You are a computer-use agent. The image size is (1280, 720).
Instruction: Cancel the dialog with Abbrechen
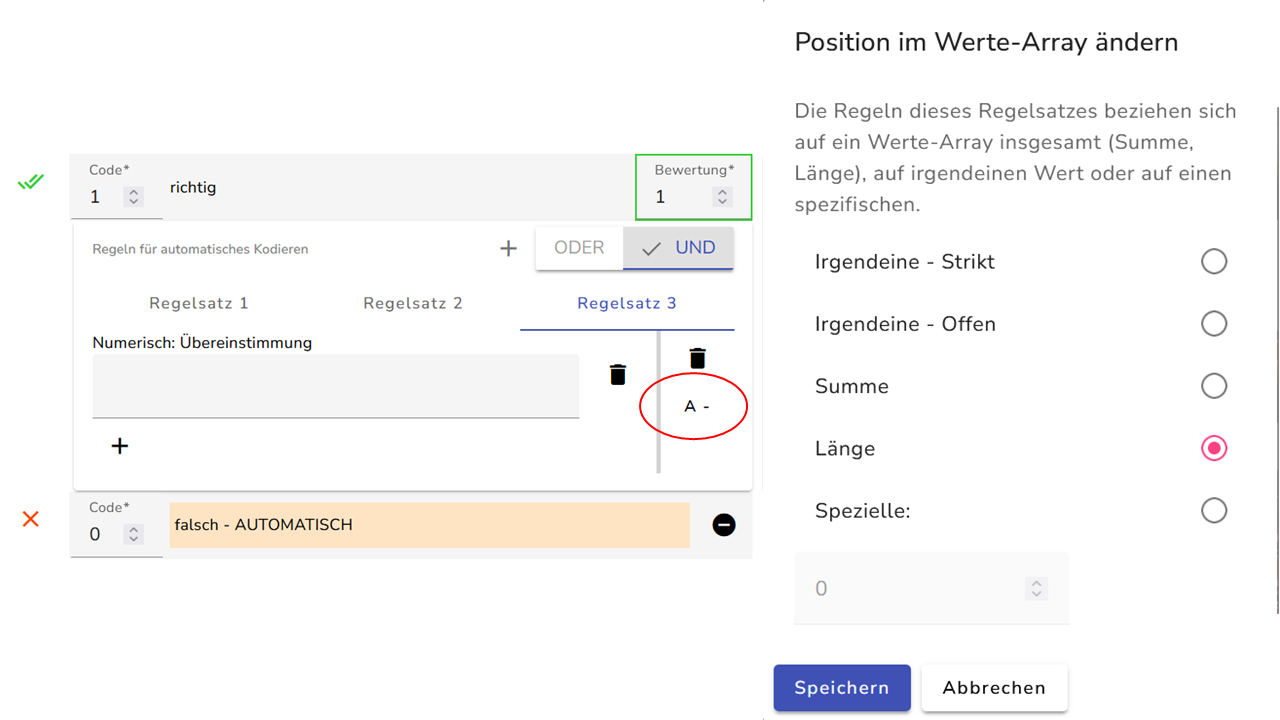(x=994, y=688)
